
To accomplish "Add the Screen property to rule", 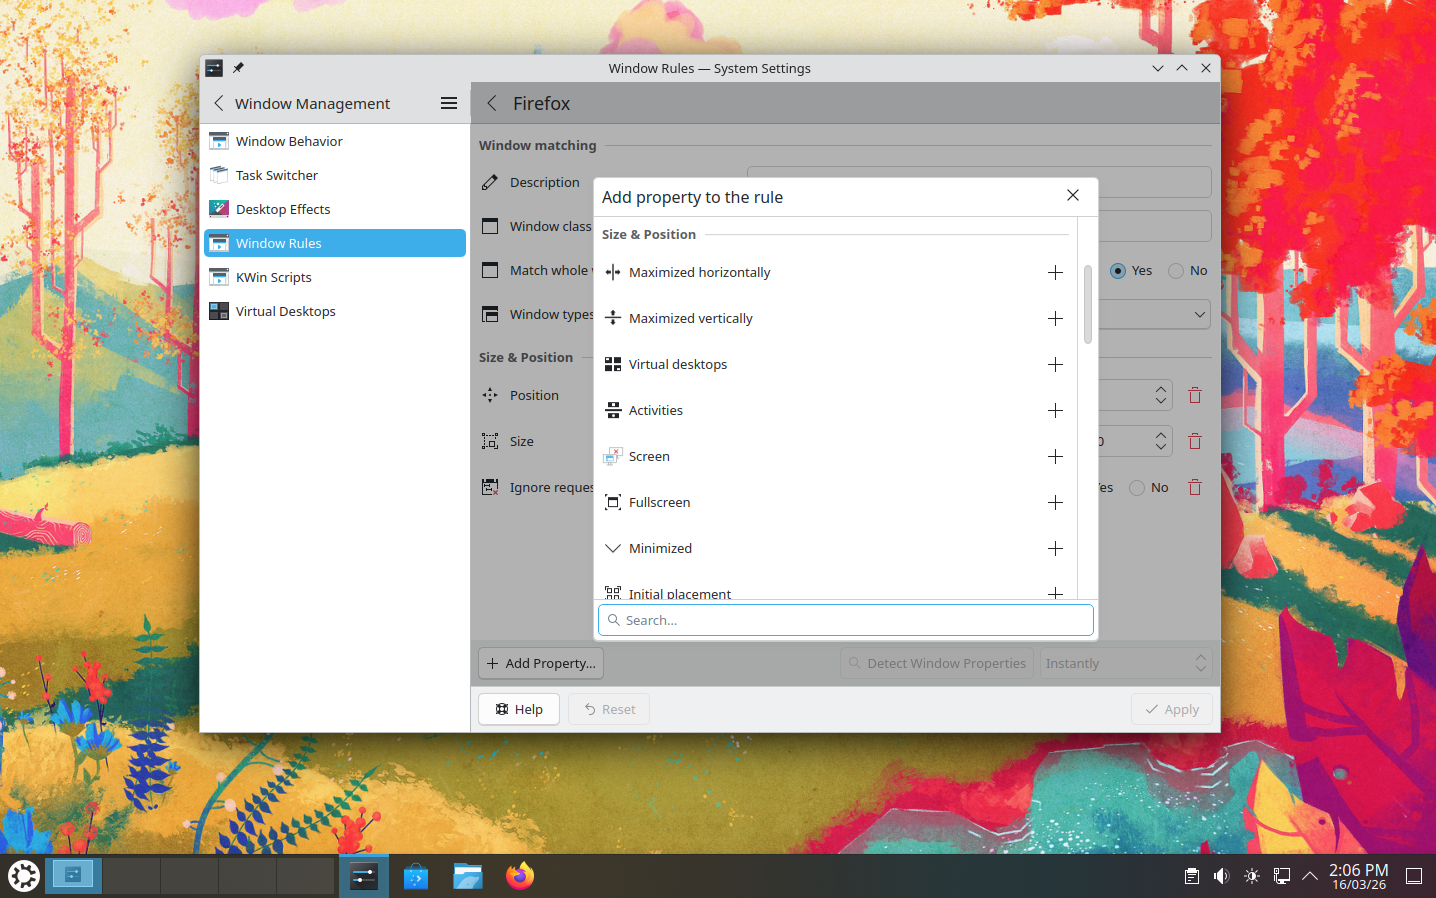I will click(1055, 456).
